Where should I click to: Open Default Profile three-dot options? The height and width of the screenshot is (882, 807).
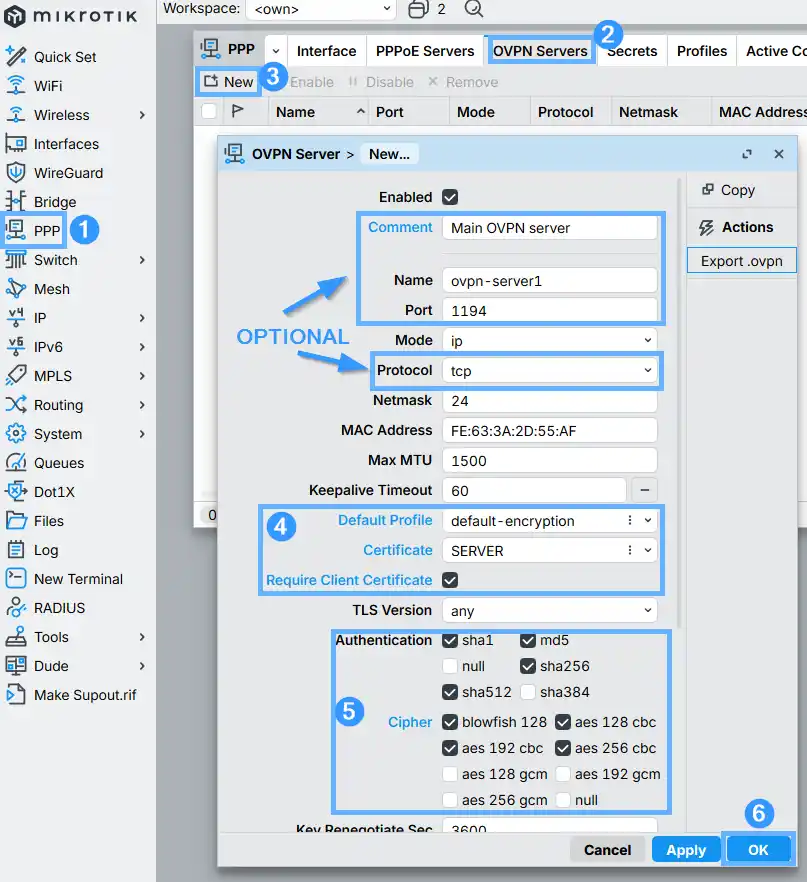coord(630,520)
